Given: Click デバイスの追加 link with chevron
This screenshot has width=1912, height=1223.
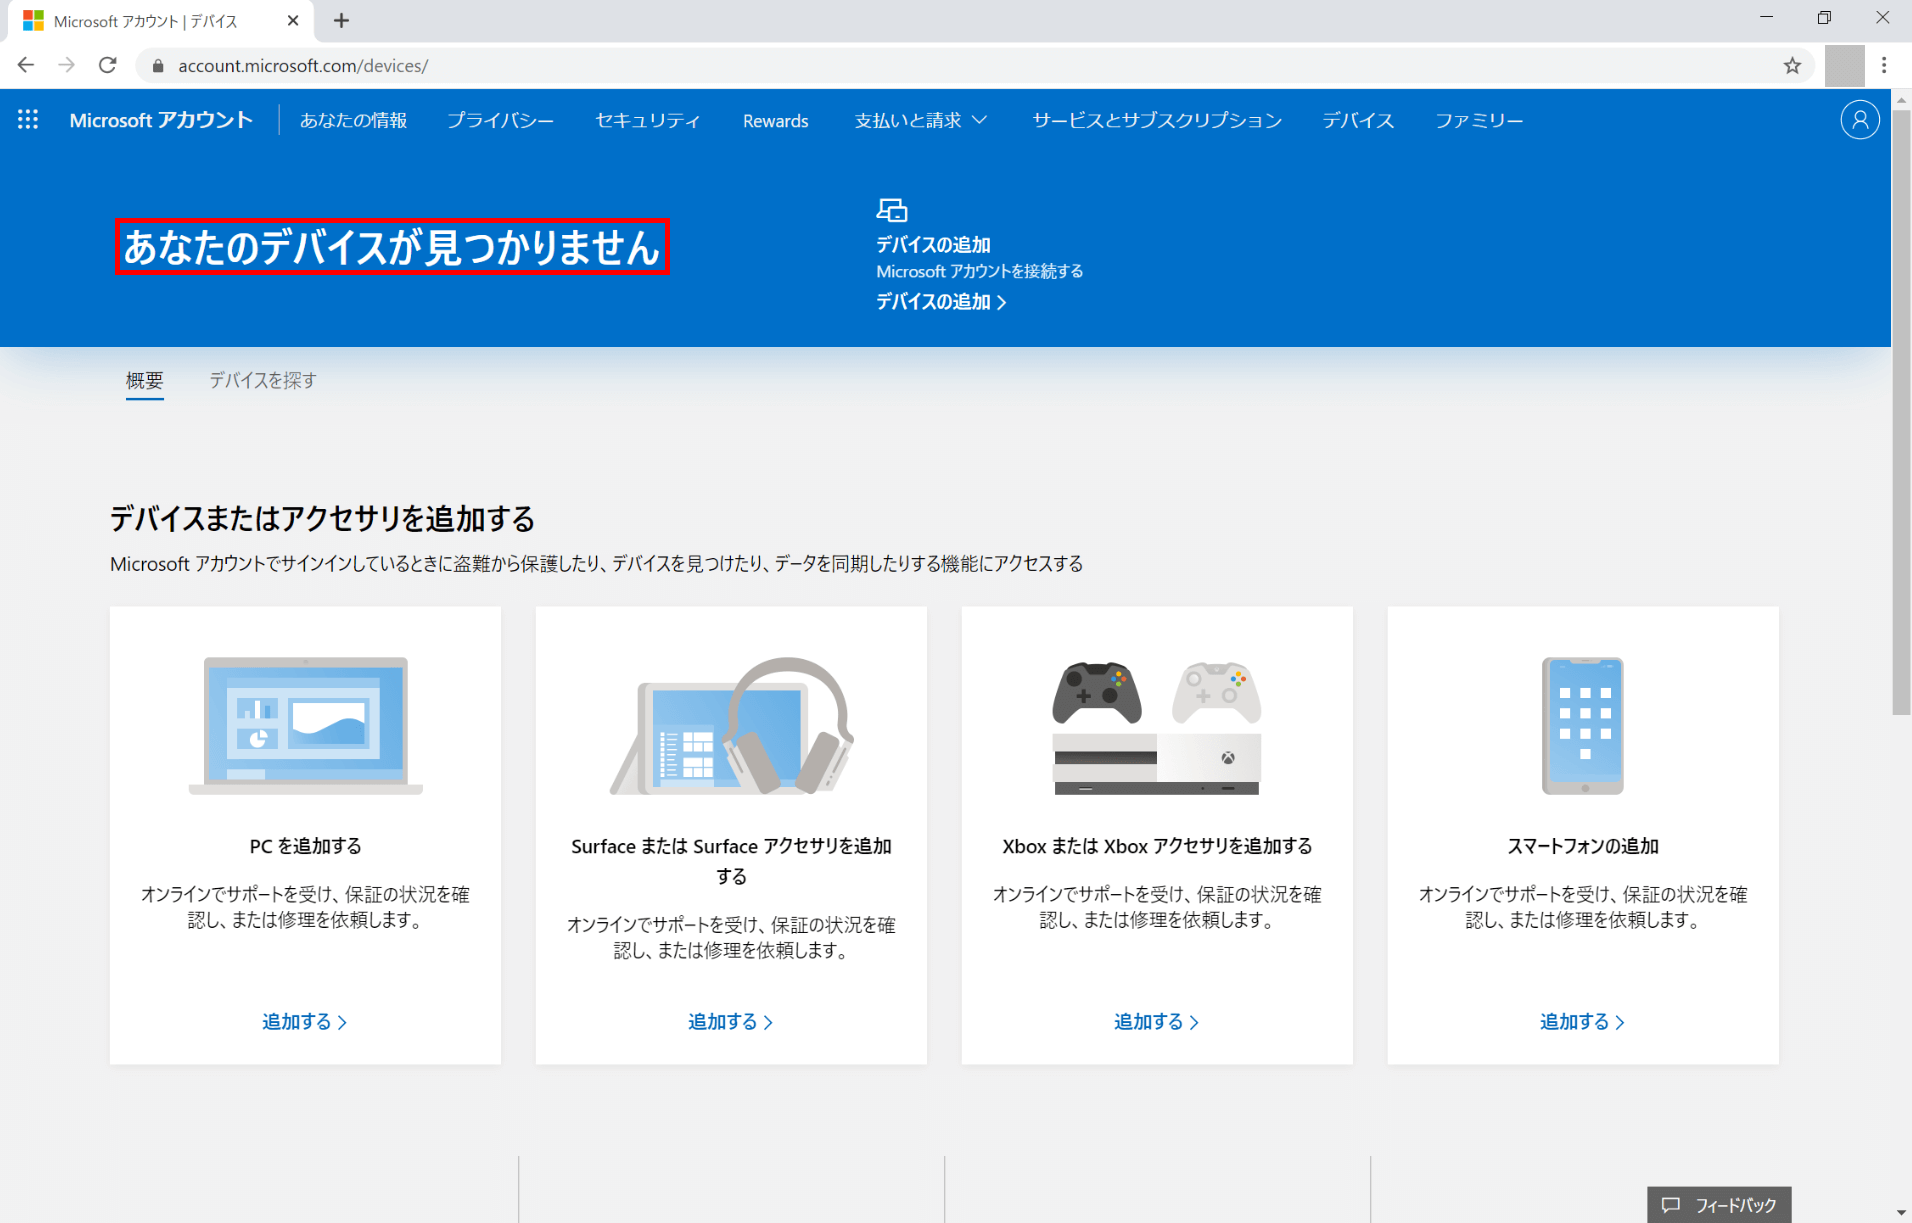Looking at the screenshot, I should [941, 302].
